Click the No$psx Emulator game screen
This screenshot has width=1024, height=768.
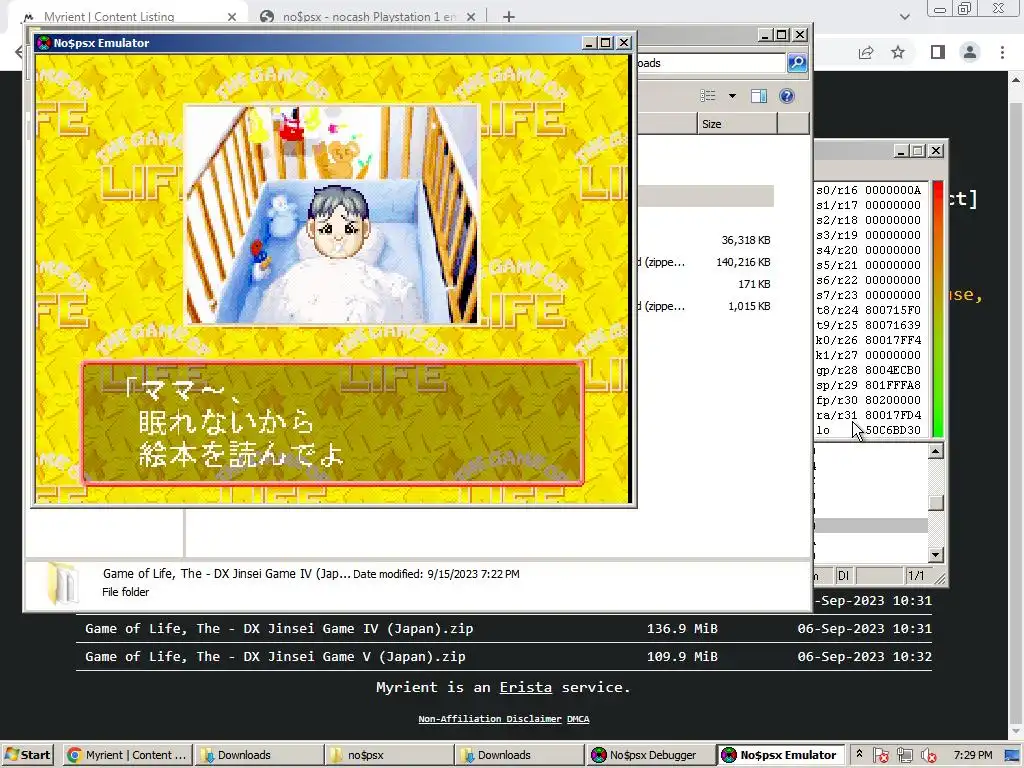click(332, 279)
